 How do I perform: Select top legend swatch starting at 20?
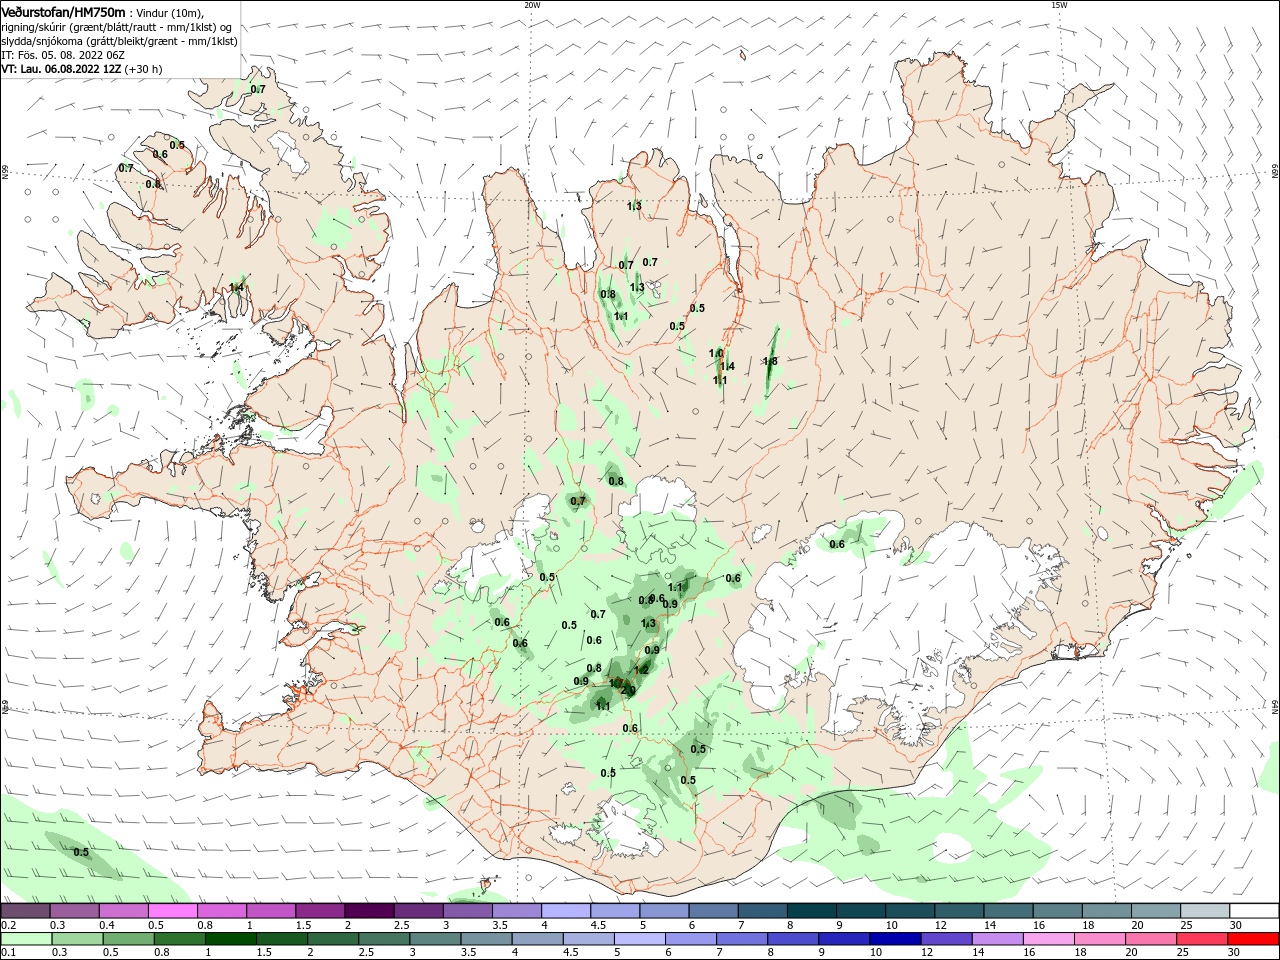(x=1154, y=910)
